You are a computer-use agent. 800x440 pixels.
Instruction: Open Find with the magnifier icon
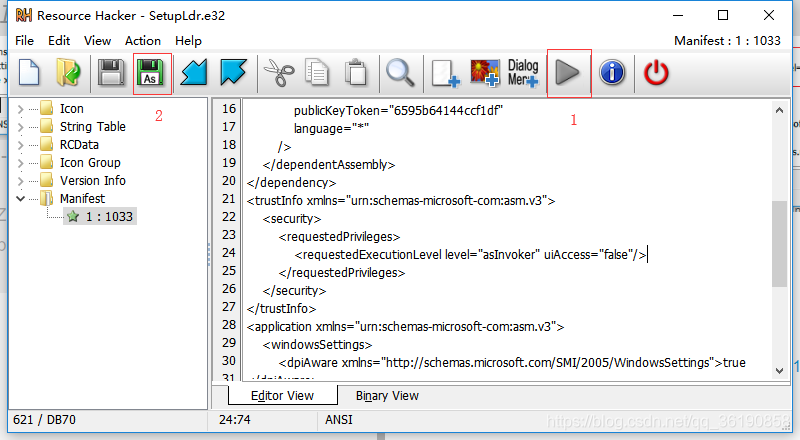[x=400, y=72]
